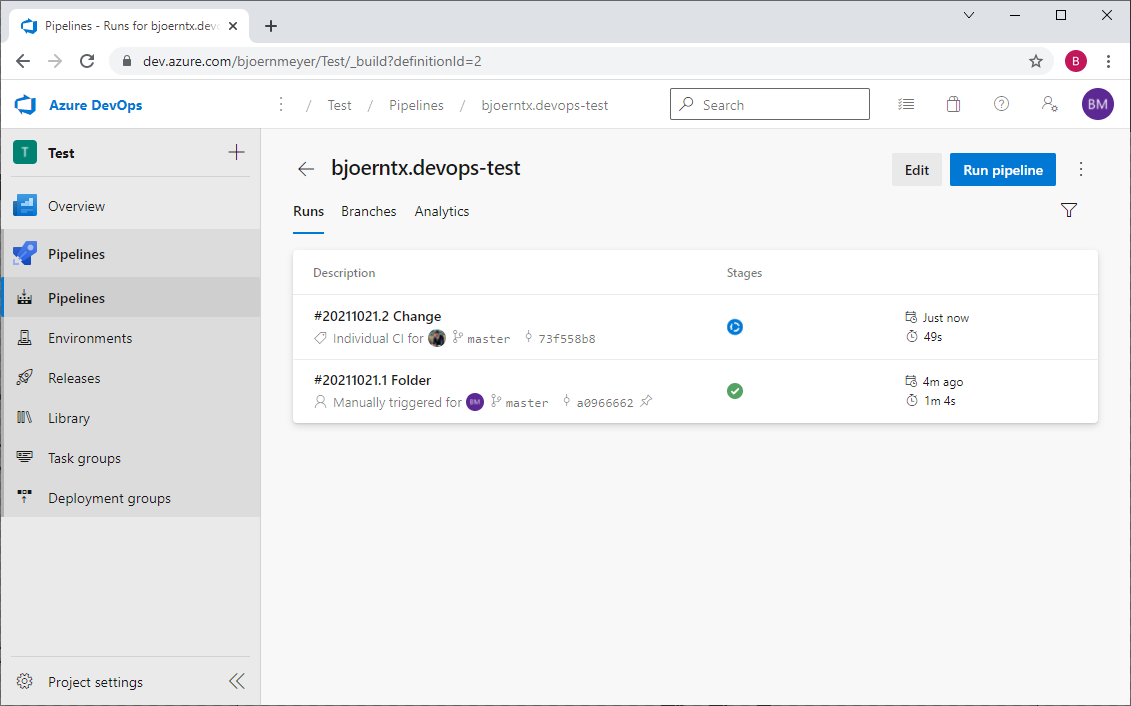Image resolution: width=1131 pixels, height=706 pixels.
Task: Click the Stages column header
Action: click(744, 273)
